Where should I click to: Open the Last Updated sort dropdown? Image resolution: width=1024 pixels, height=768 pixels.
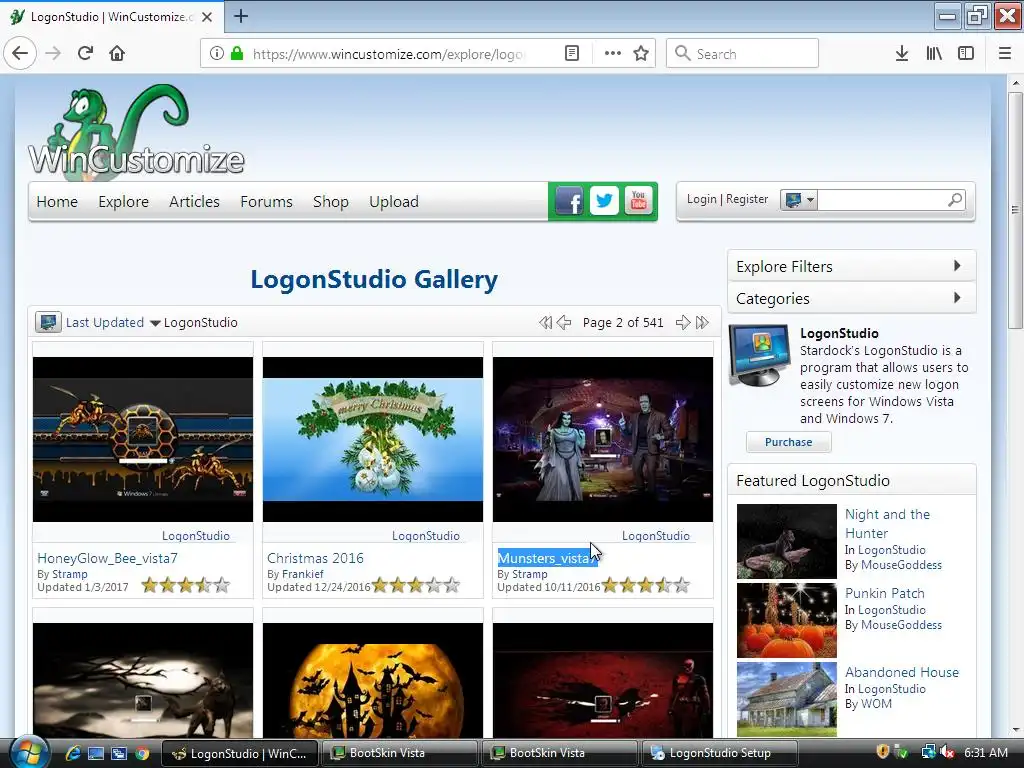[x=112, y=323]
